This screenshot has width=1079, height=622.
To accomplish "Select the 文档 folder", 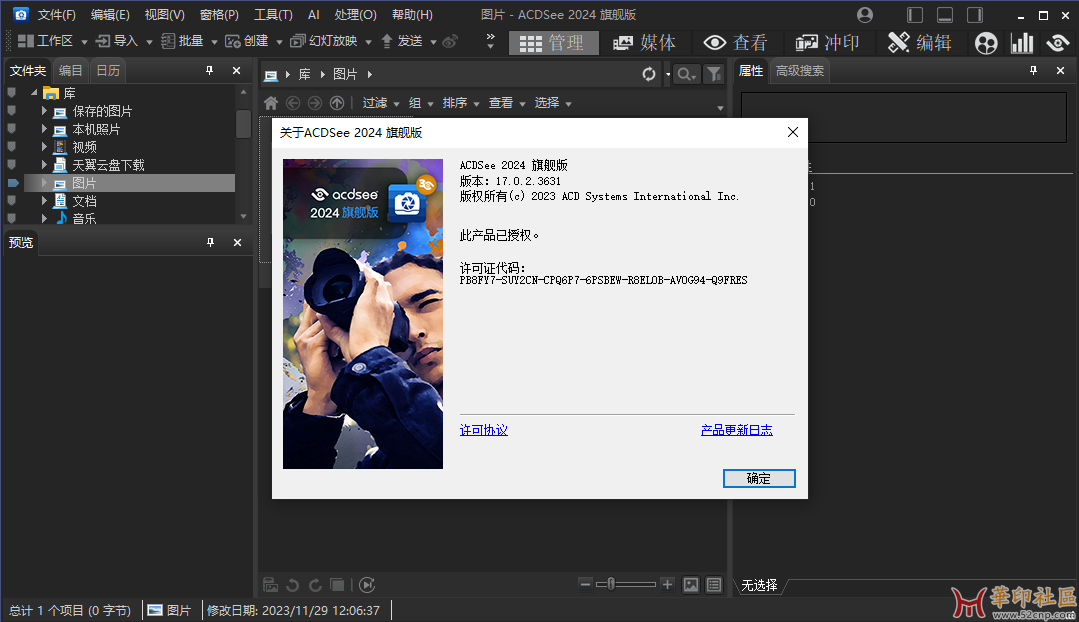I will click(85, 201).
